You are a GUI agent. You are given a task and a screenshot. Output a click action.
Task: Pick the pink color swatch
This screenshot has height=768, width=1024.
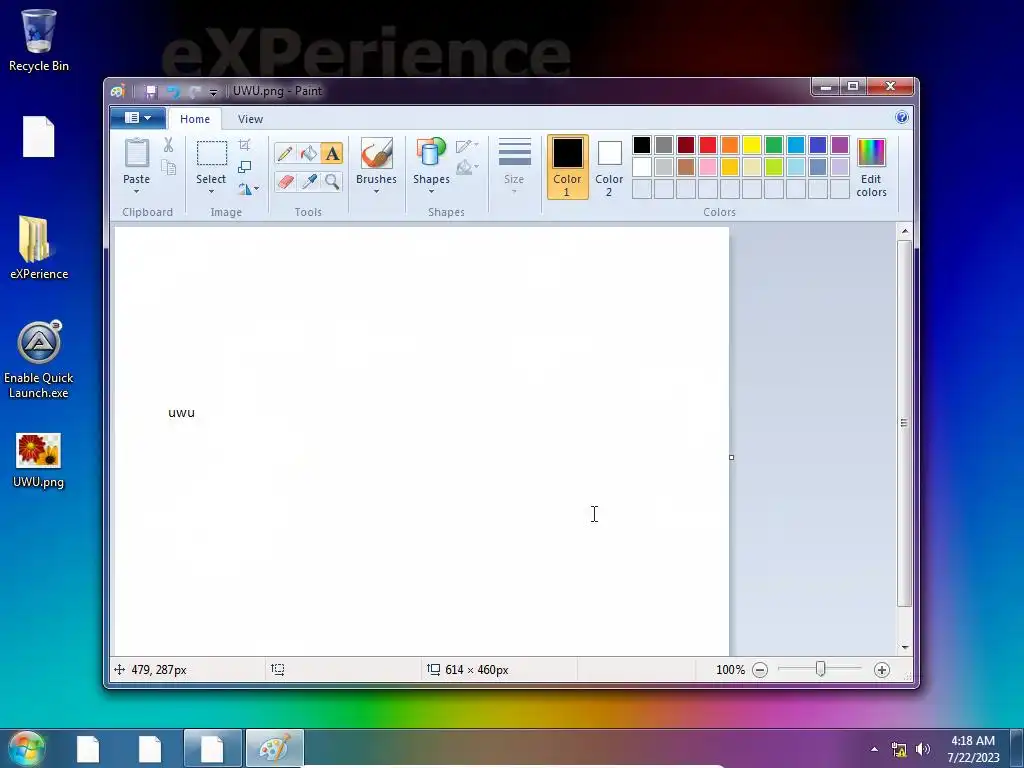(x=708, y=167)
